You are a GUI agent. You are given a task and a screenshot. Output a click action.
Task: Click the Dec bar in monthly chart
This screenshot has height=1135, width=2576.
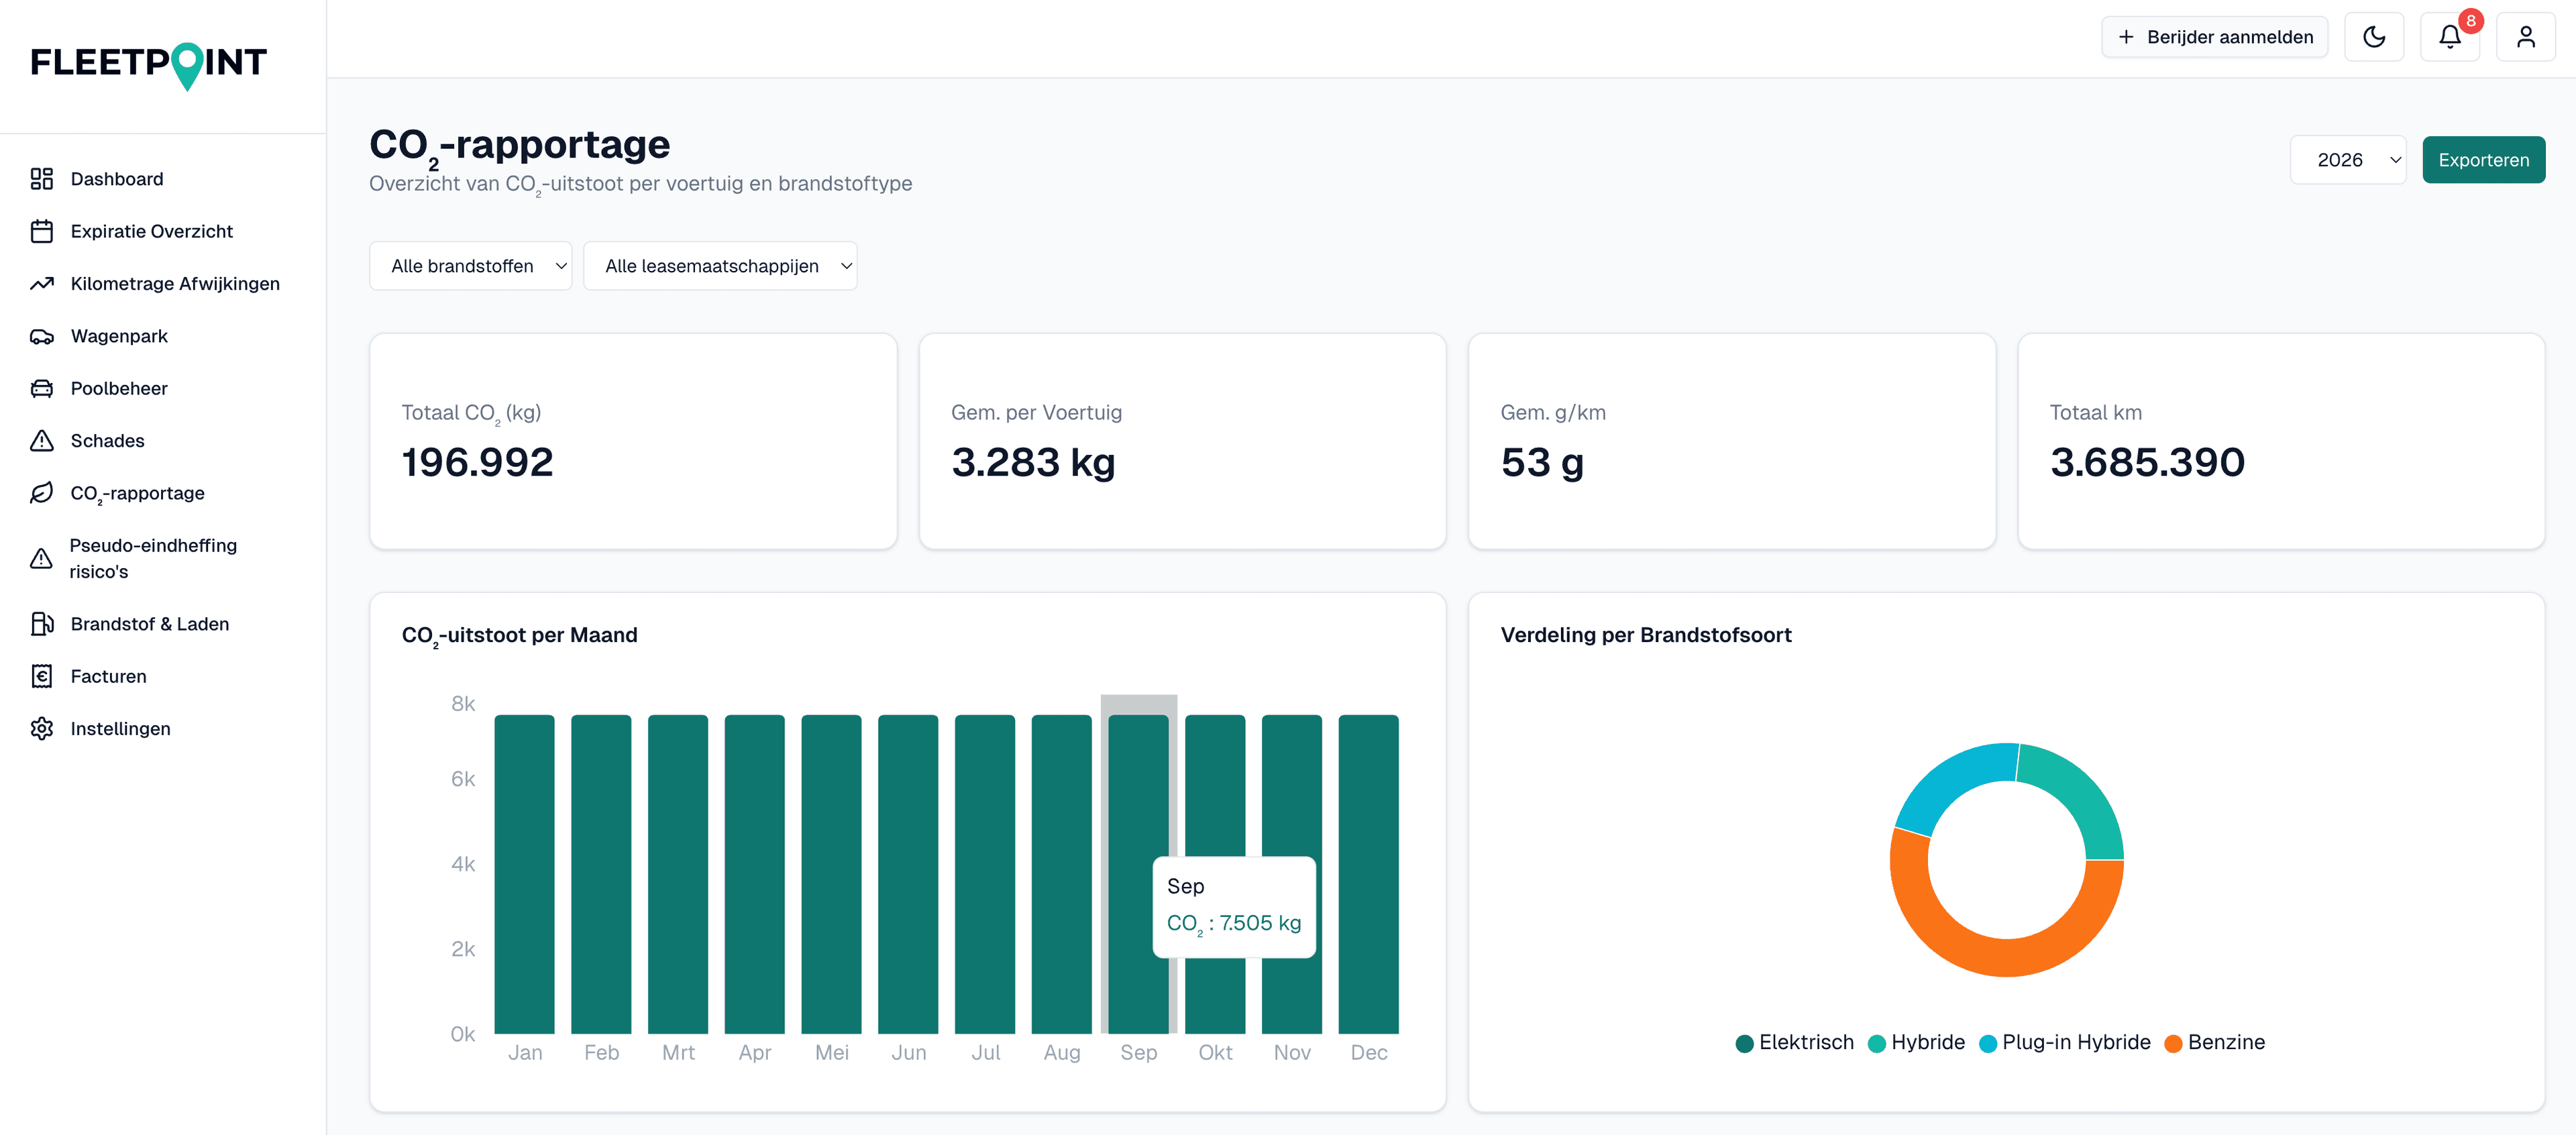coord(1368,874)
